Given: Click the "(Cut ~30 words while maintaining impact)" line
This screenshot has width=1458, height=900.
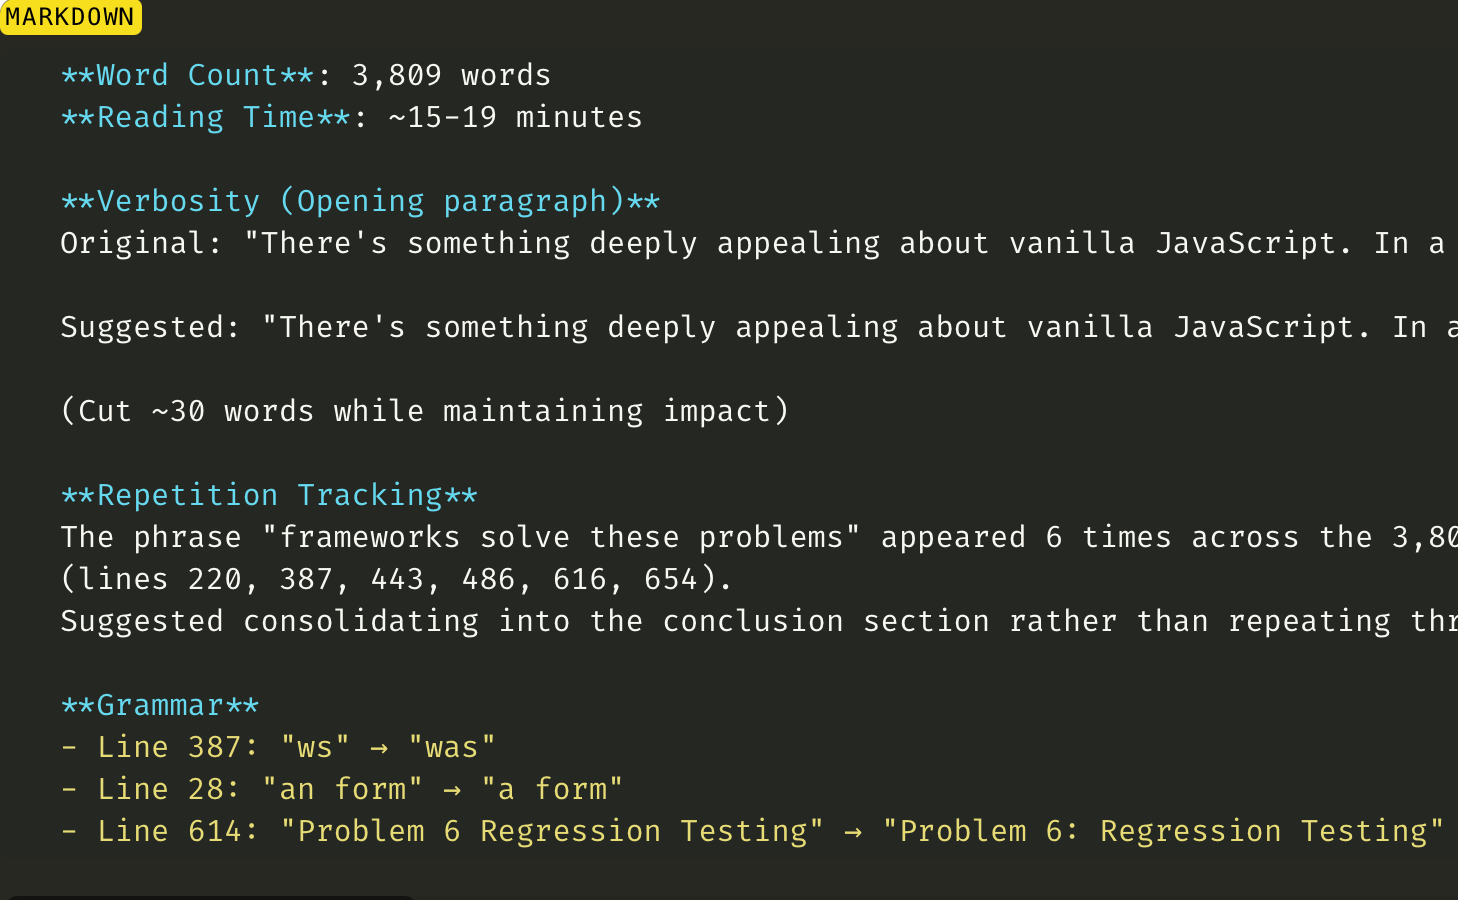Looking at the screenshot, I should point(425,412).
